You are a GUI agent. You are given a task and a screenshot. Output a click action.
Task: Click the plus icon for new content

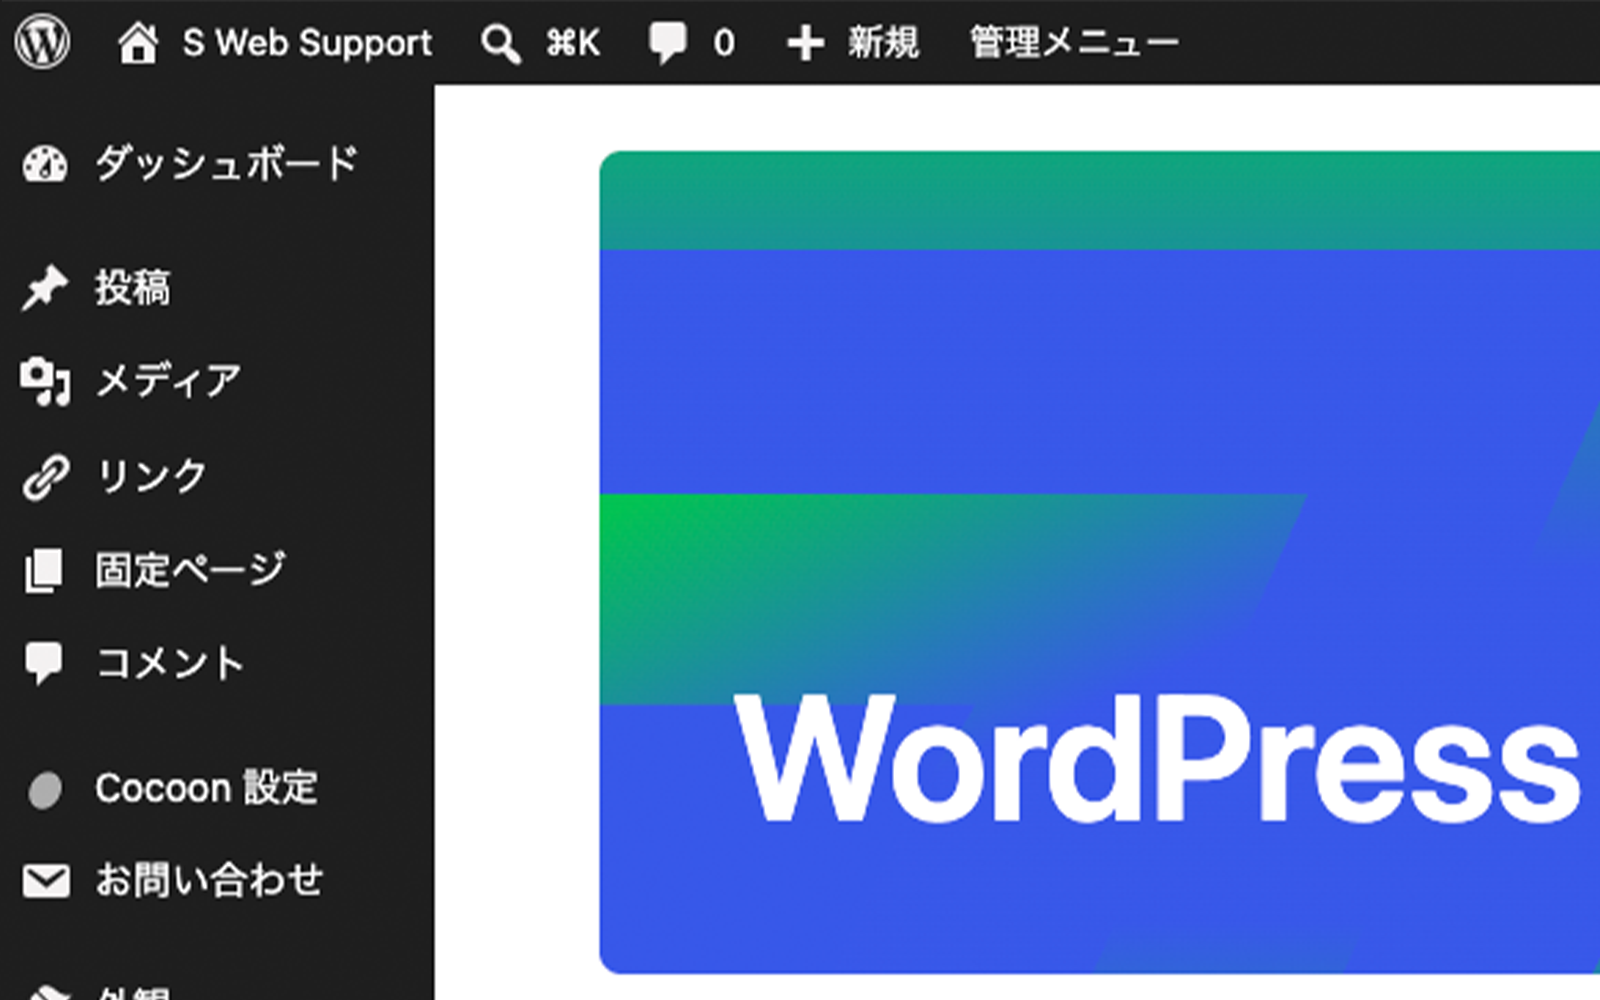pyautogui.click(x=805, y=43)
